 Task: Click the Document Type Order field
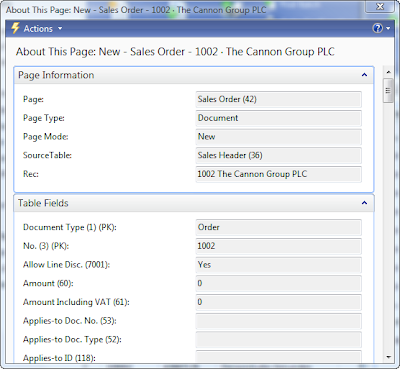(x=279, y=227)
